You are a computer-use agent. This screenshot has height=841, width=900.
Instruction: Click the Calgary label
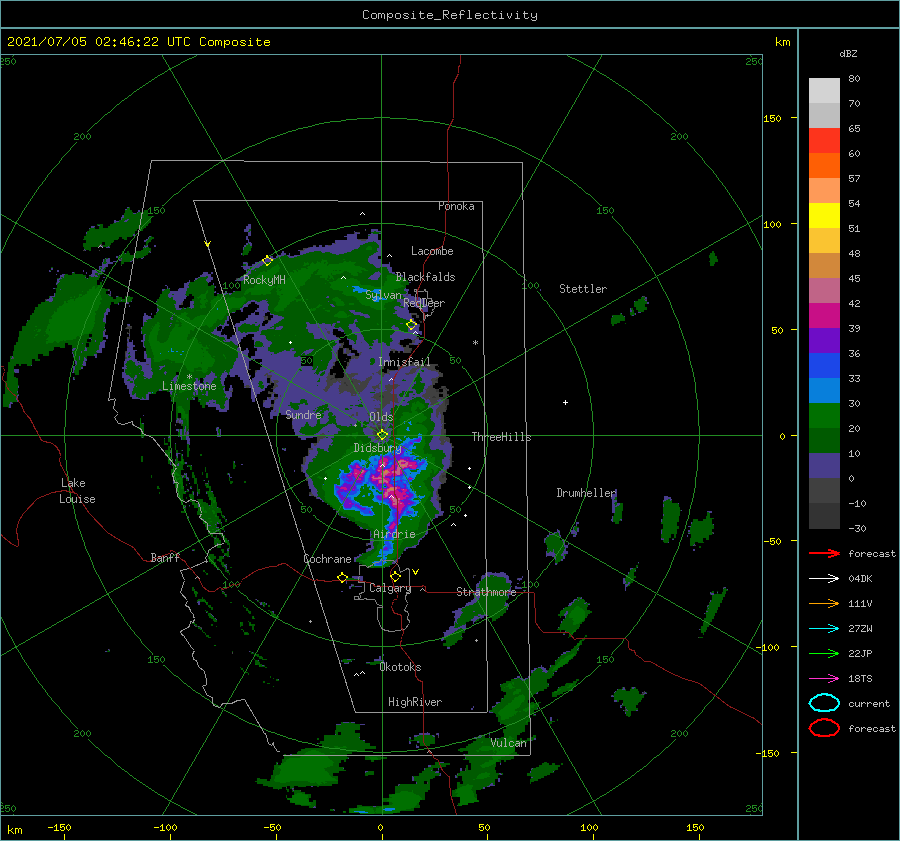tap(390, 588)
